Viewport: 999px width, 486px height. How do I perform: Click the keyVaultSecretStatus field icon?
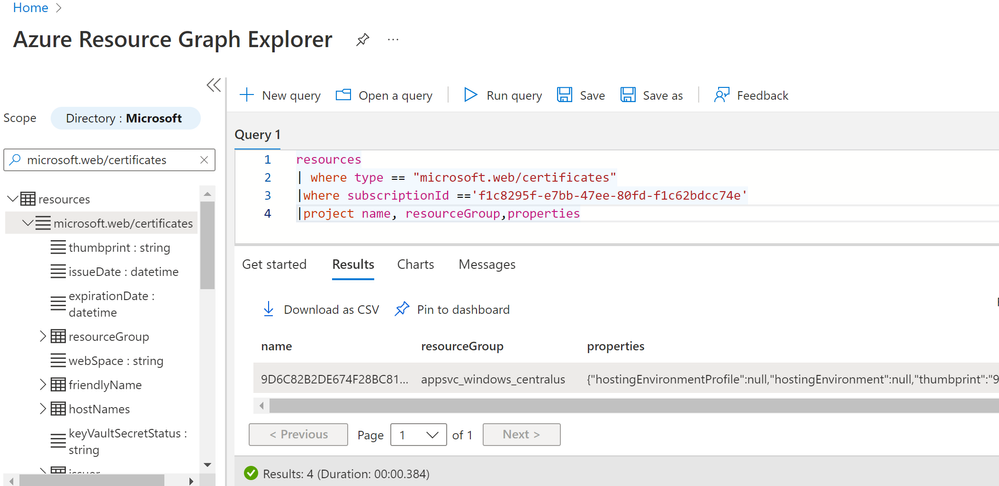click(58, 441)
